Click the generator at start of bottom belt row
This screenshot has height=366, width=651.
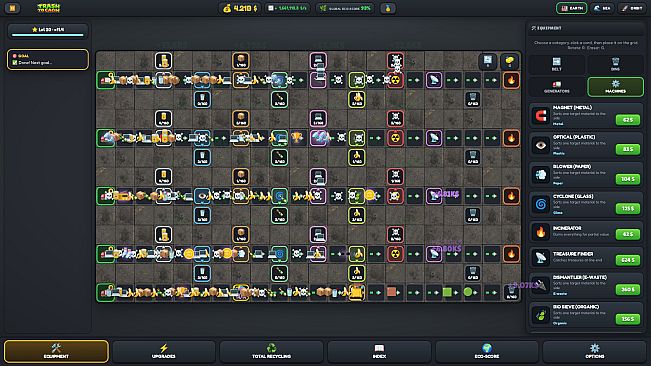tap(105, 292)
